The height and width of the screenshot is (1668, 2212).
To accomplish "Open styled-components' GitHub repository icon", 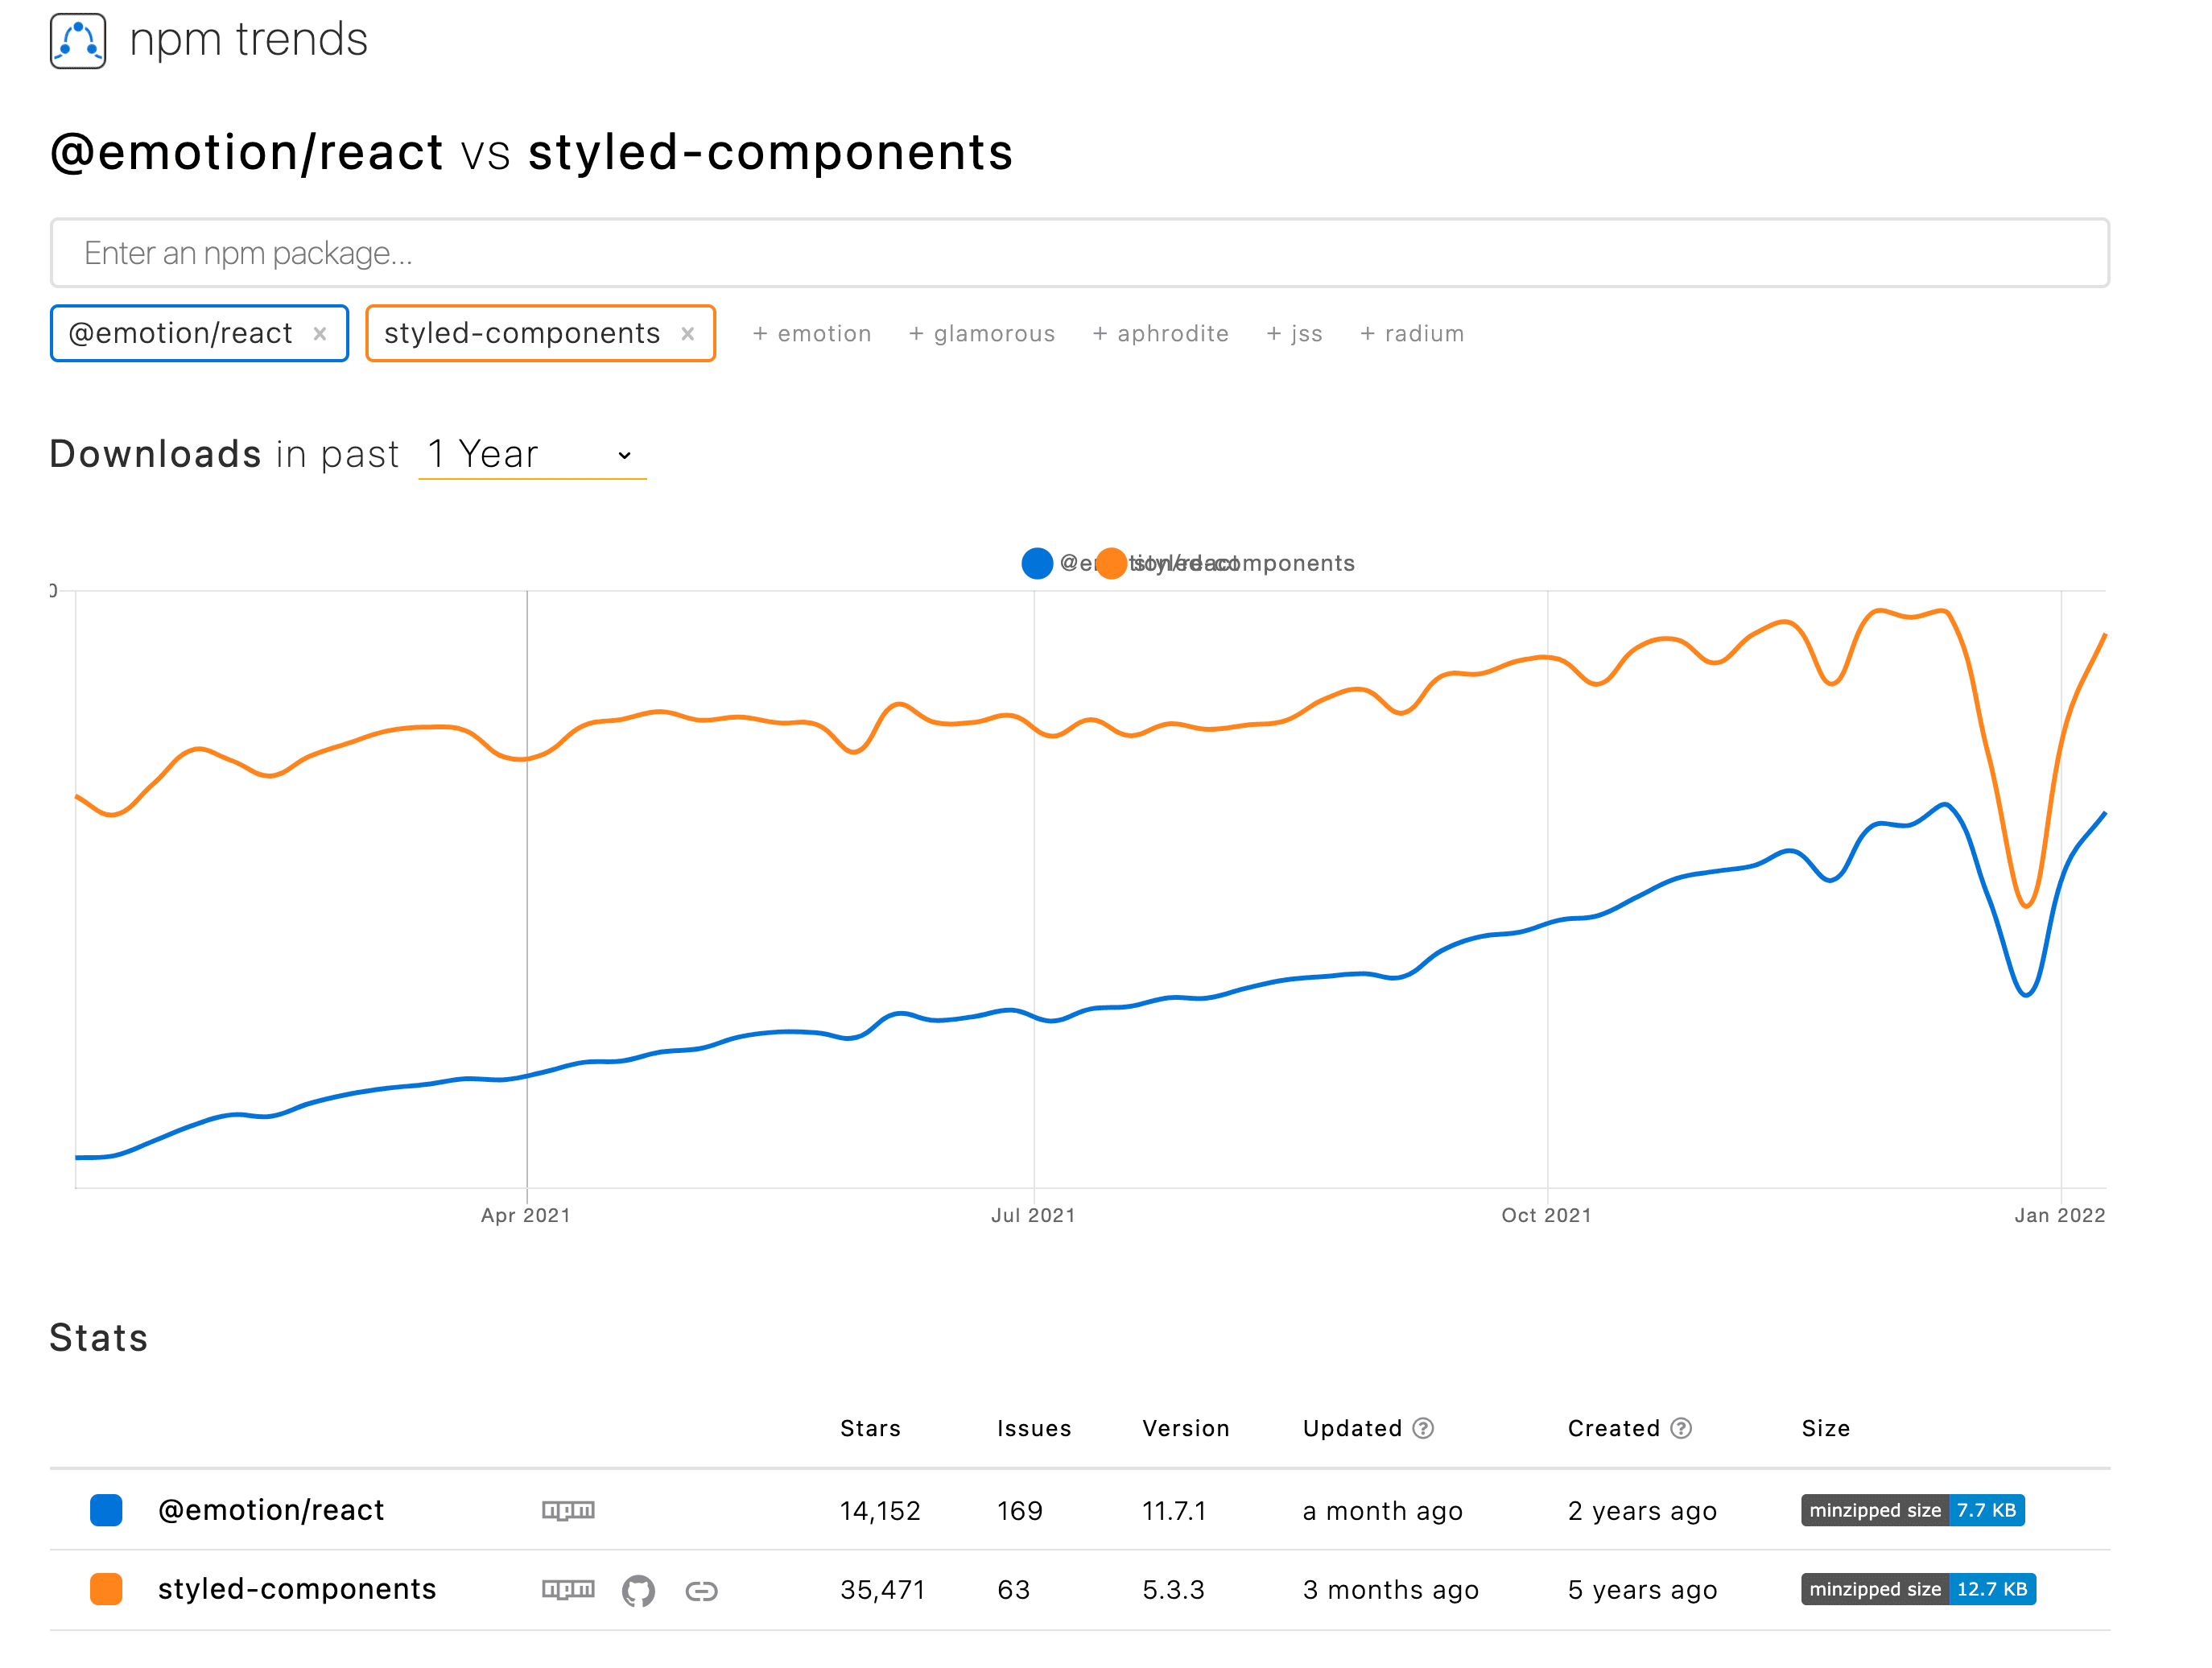I will tap(638, 1589).
